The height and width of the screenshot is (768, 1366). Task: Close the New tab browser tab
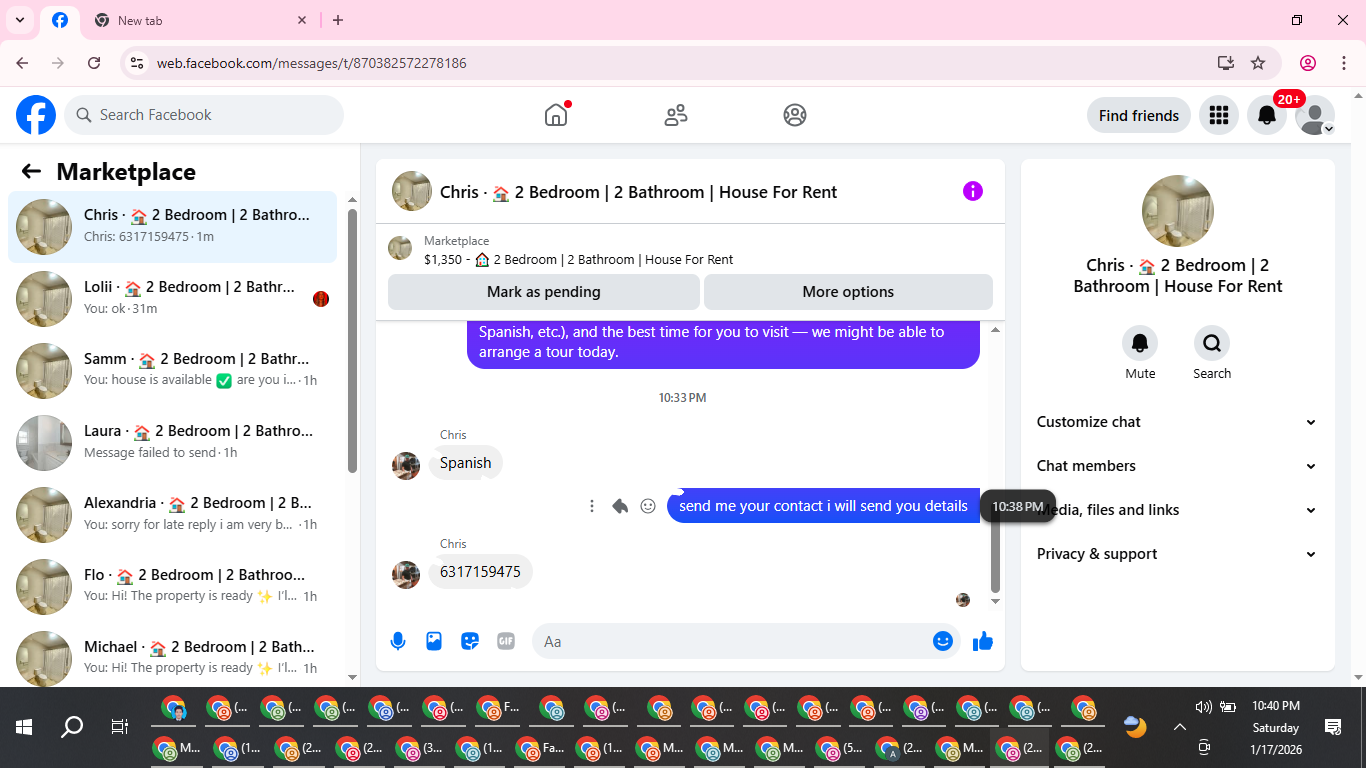[x=302, y=20]
